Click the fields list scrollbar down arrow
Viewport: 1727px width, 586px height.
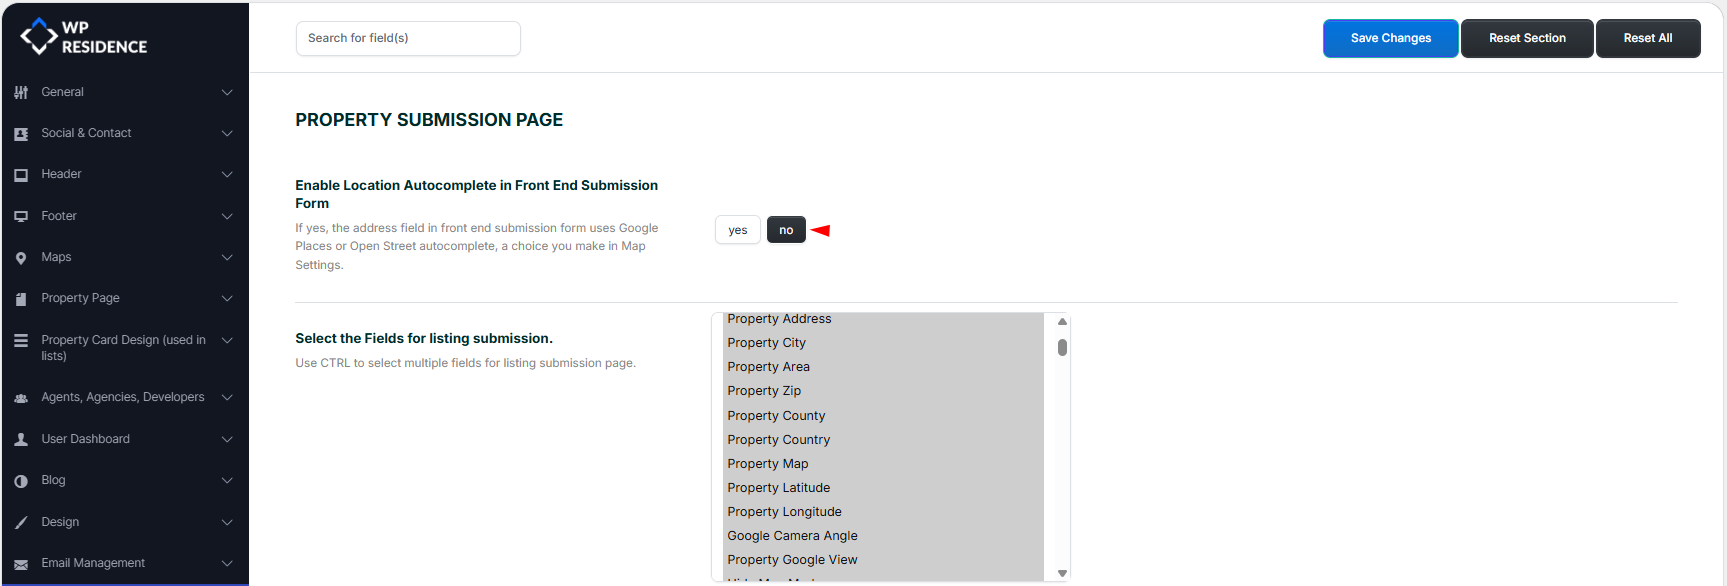1062,573
